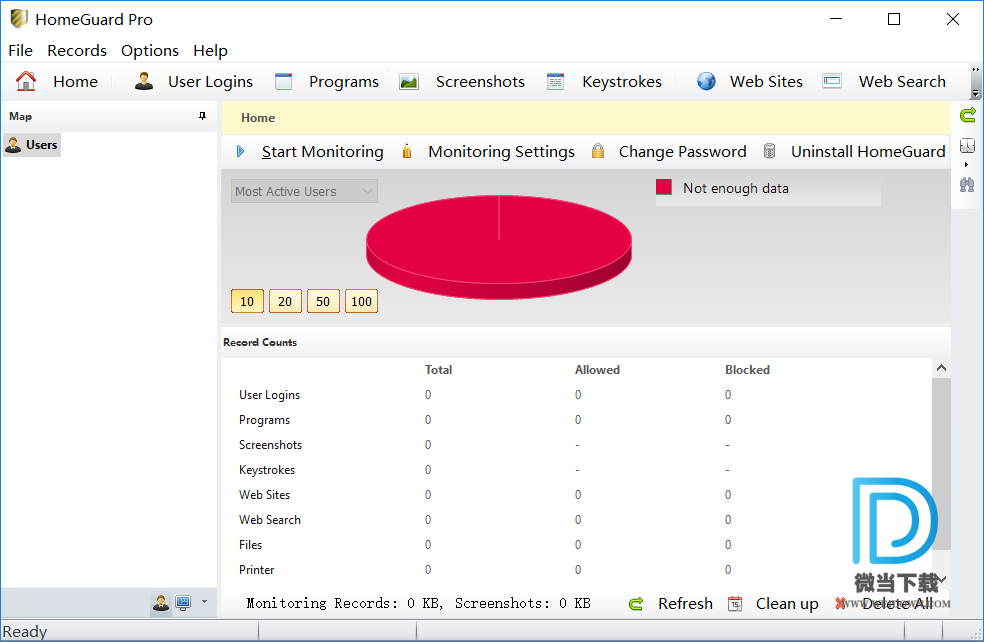Viewport: 984px width, 642px height.
Task: Click the user view icon at Map panel bottom
Action: point(161,603)
